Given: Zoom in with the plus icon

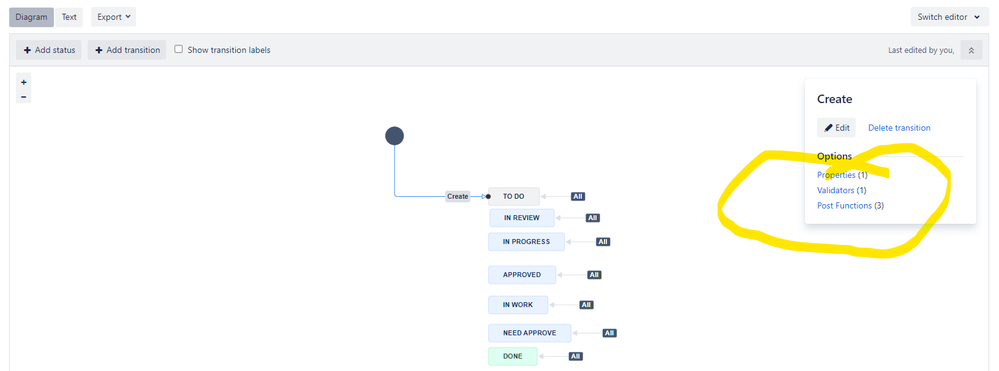Looking at the screenshot, I should point(24,82).
